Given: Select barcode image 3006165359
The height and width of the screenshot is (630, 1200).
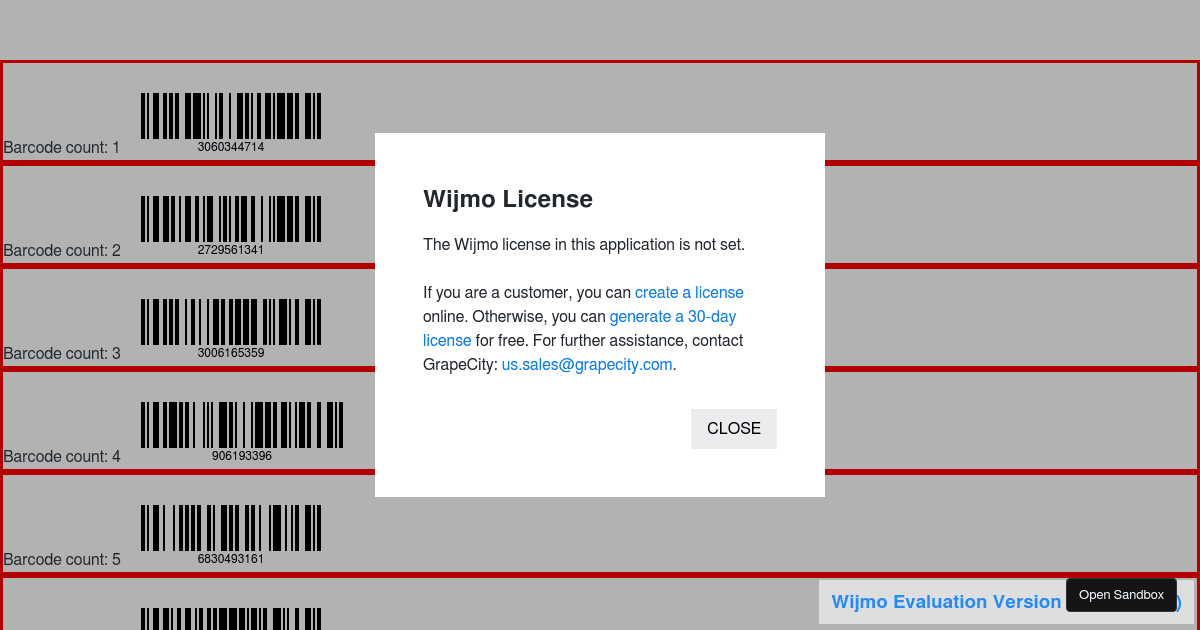Looking at the screenshot, I should (231, 329).
